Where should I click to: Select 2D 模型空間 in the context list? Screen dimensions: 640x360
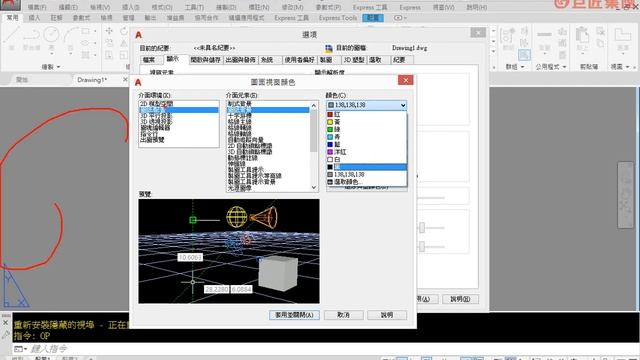pos(178,104)
